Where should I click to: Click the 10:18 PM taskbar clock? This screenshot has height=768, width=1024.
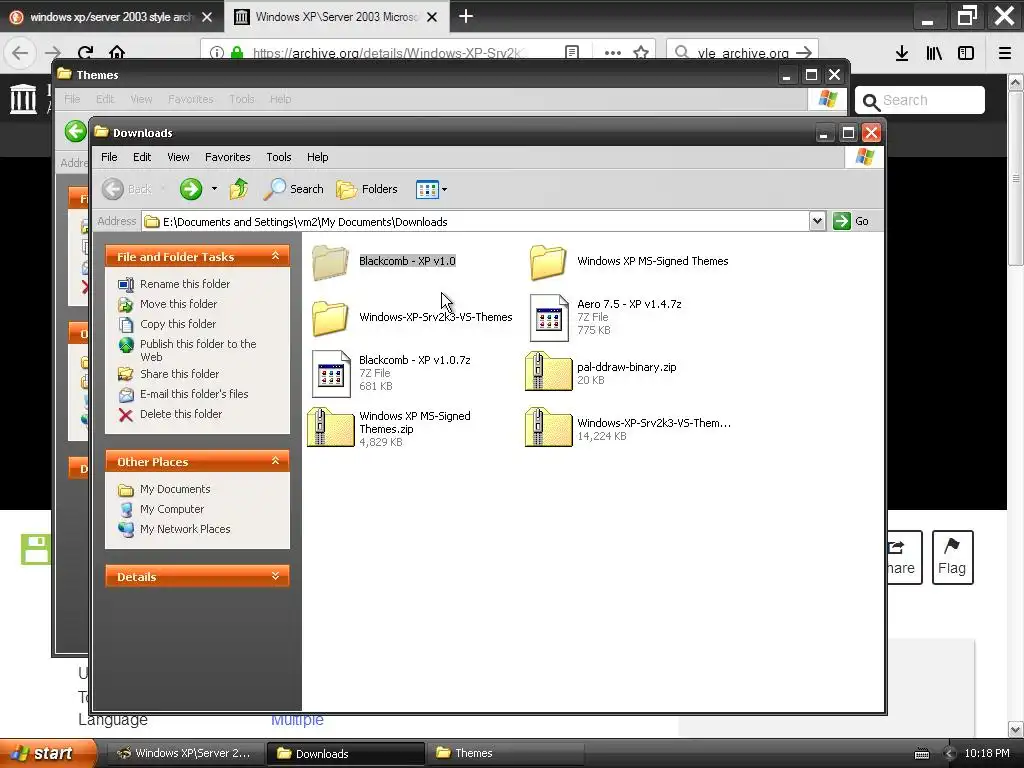click(x=987, y=753)
